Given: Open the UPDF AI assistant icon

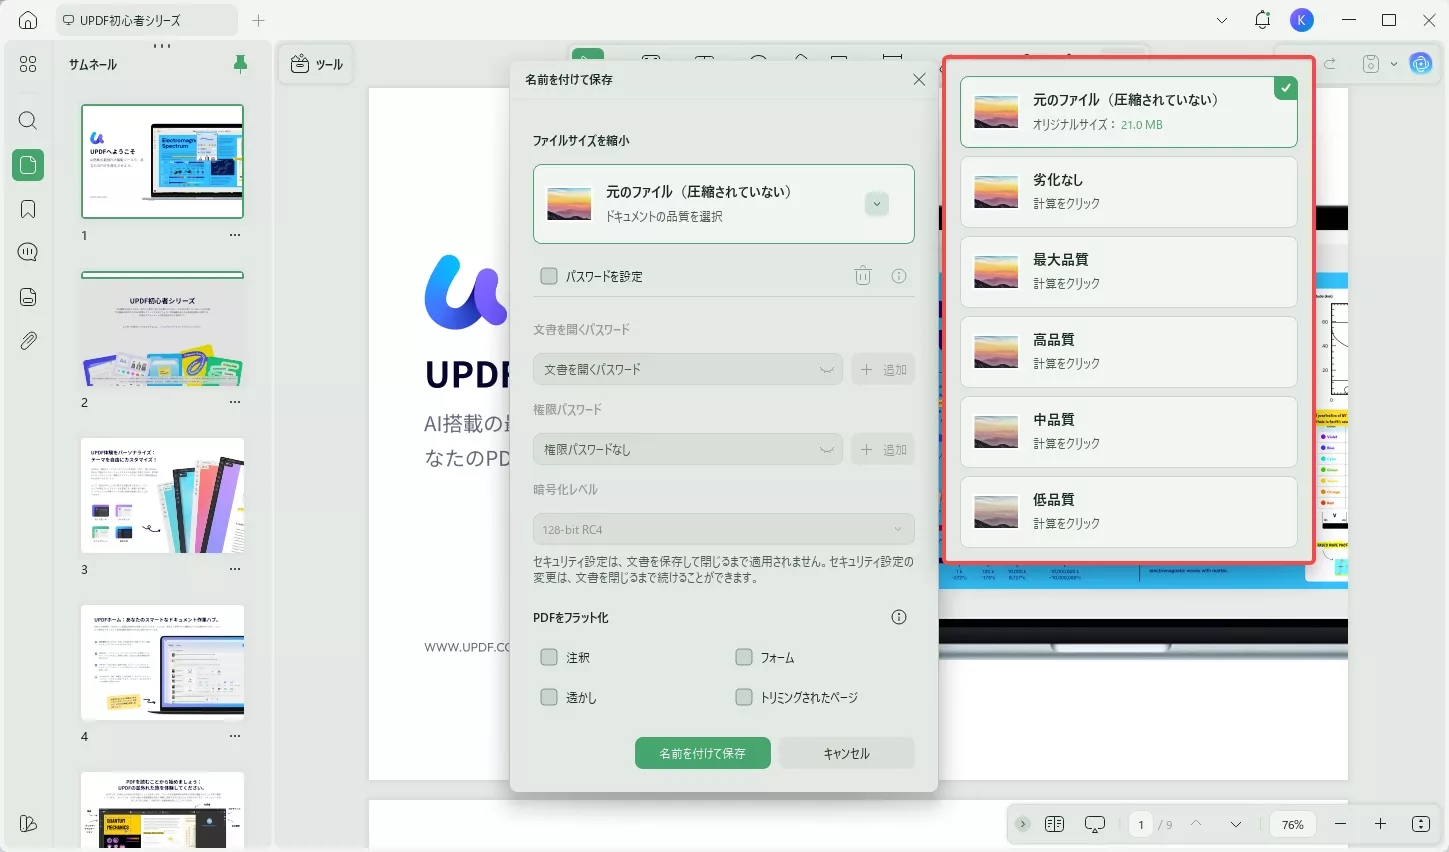Looking at the screenshot, I should [x=1421, y=64].
